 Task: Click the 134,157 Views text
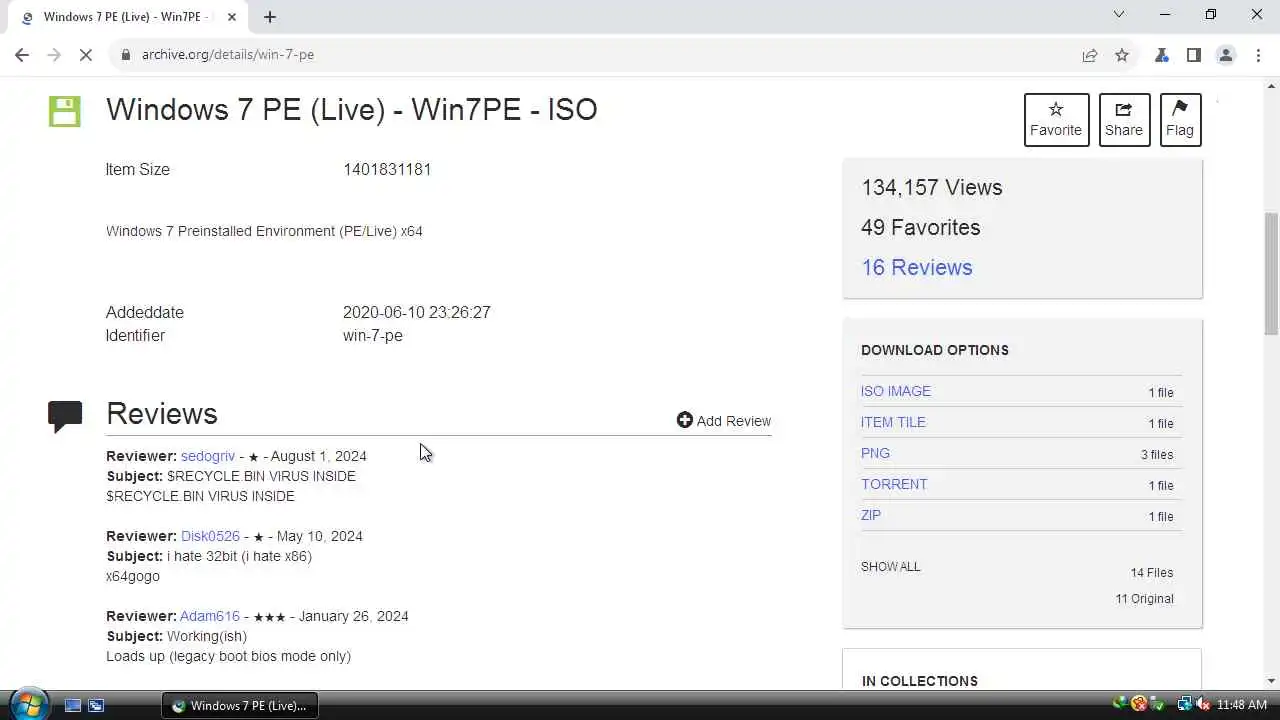click(931, 187)
